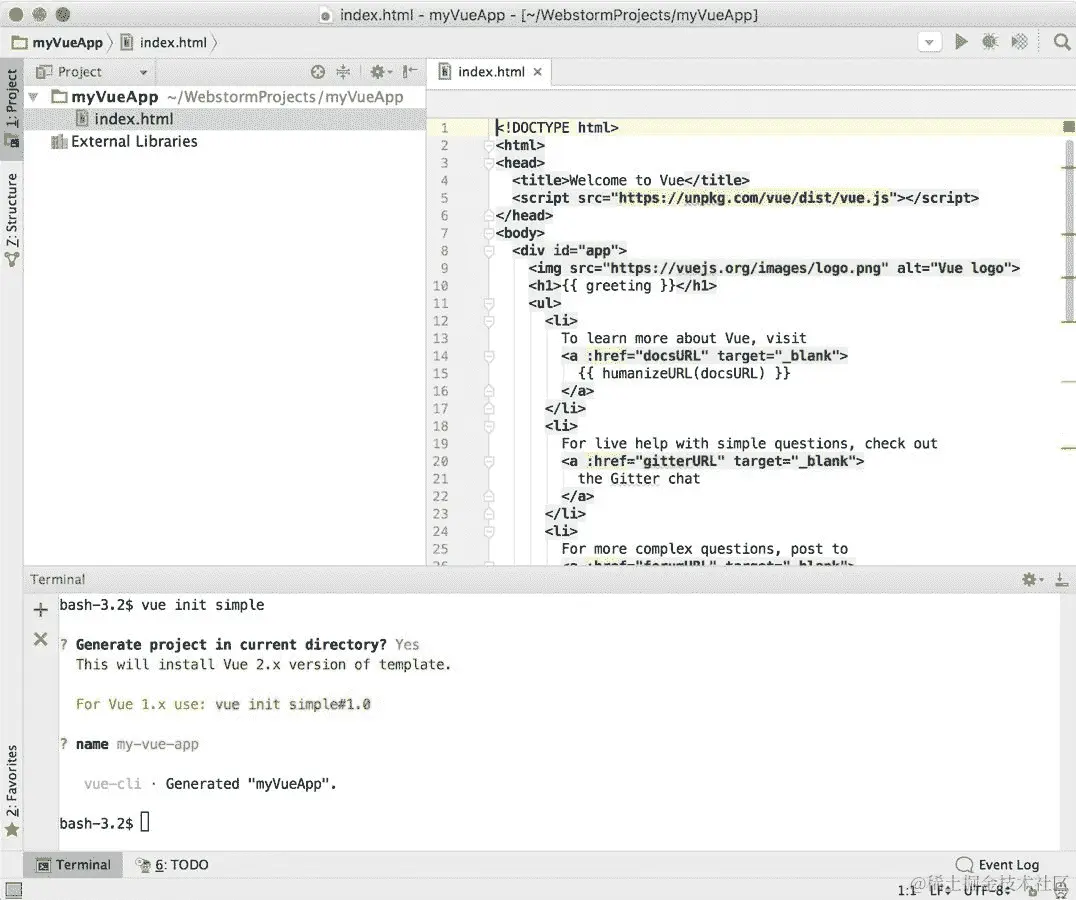The image size is (1076, 900).
Task: Click Scroll from Source target icon
Action: [318, 72]
